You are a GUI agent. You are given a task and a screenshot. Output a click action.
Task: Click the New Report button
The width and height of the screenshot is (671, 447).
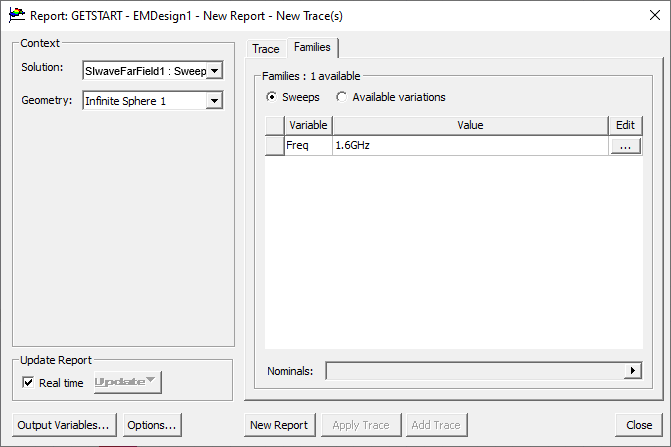coord(279,425)
